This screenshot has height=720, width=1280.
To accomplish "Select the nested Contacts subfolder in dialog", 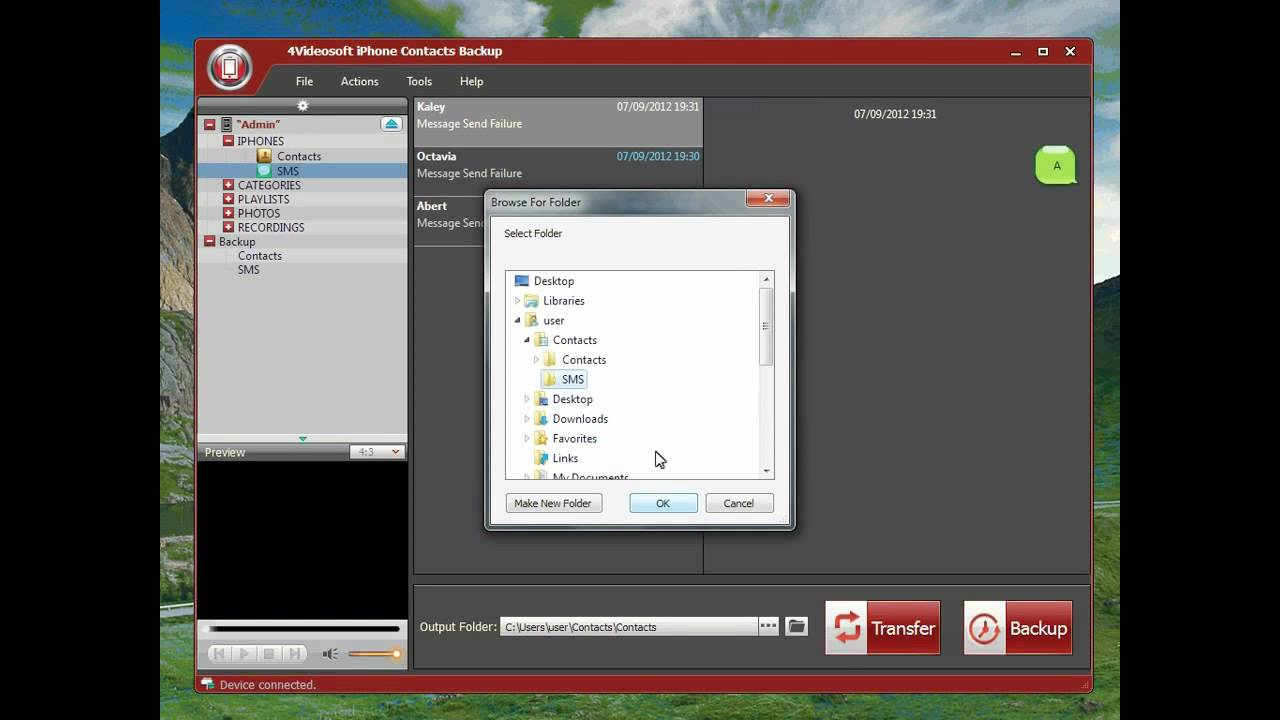I will (584, 360).
